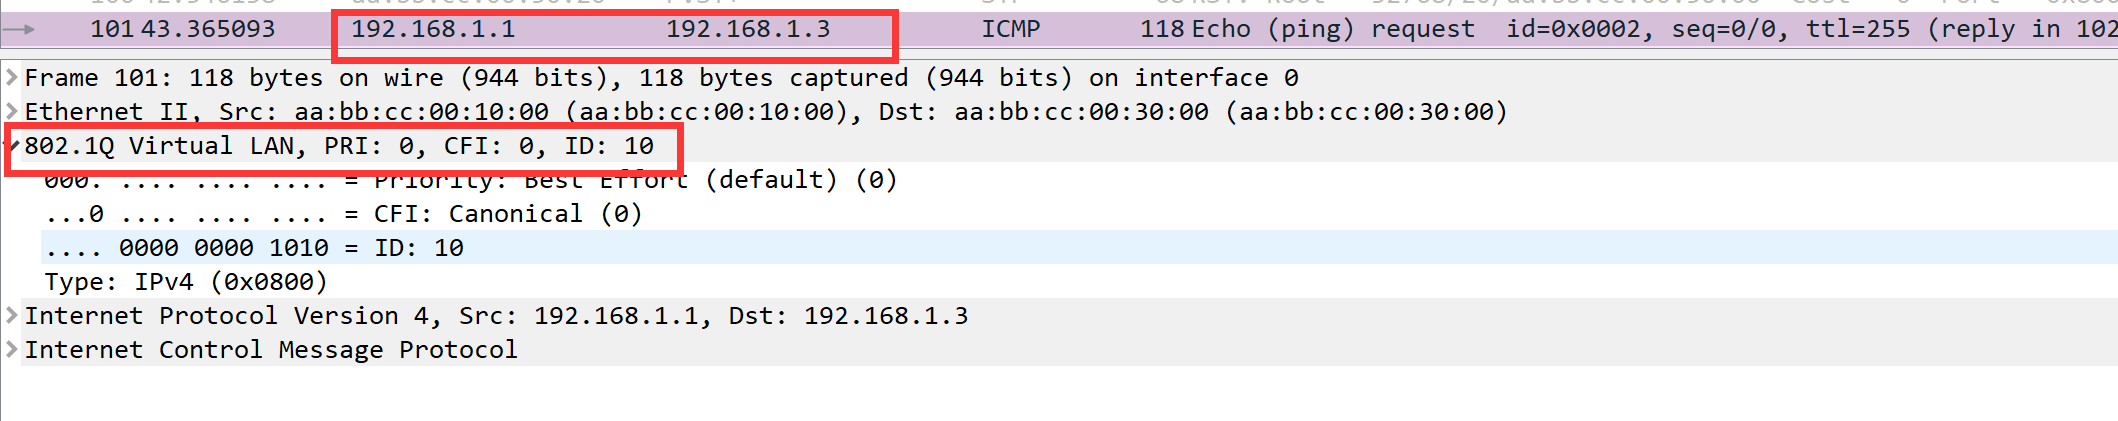
Task: Click the Ethernet II Src/Dst summary line
Action: point(766,112)
